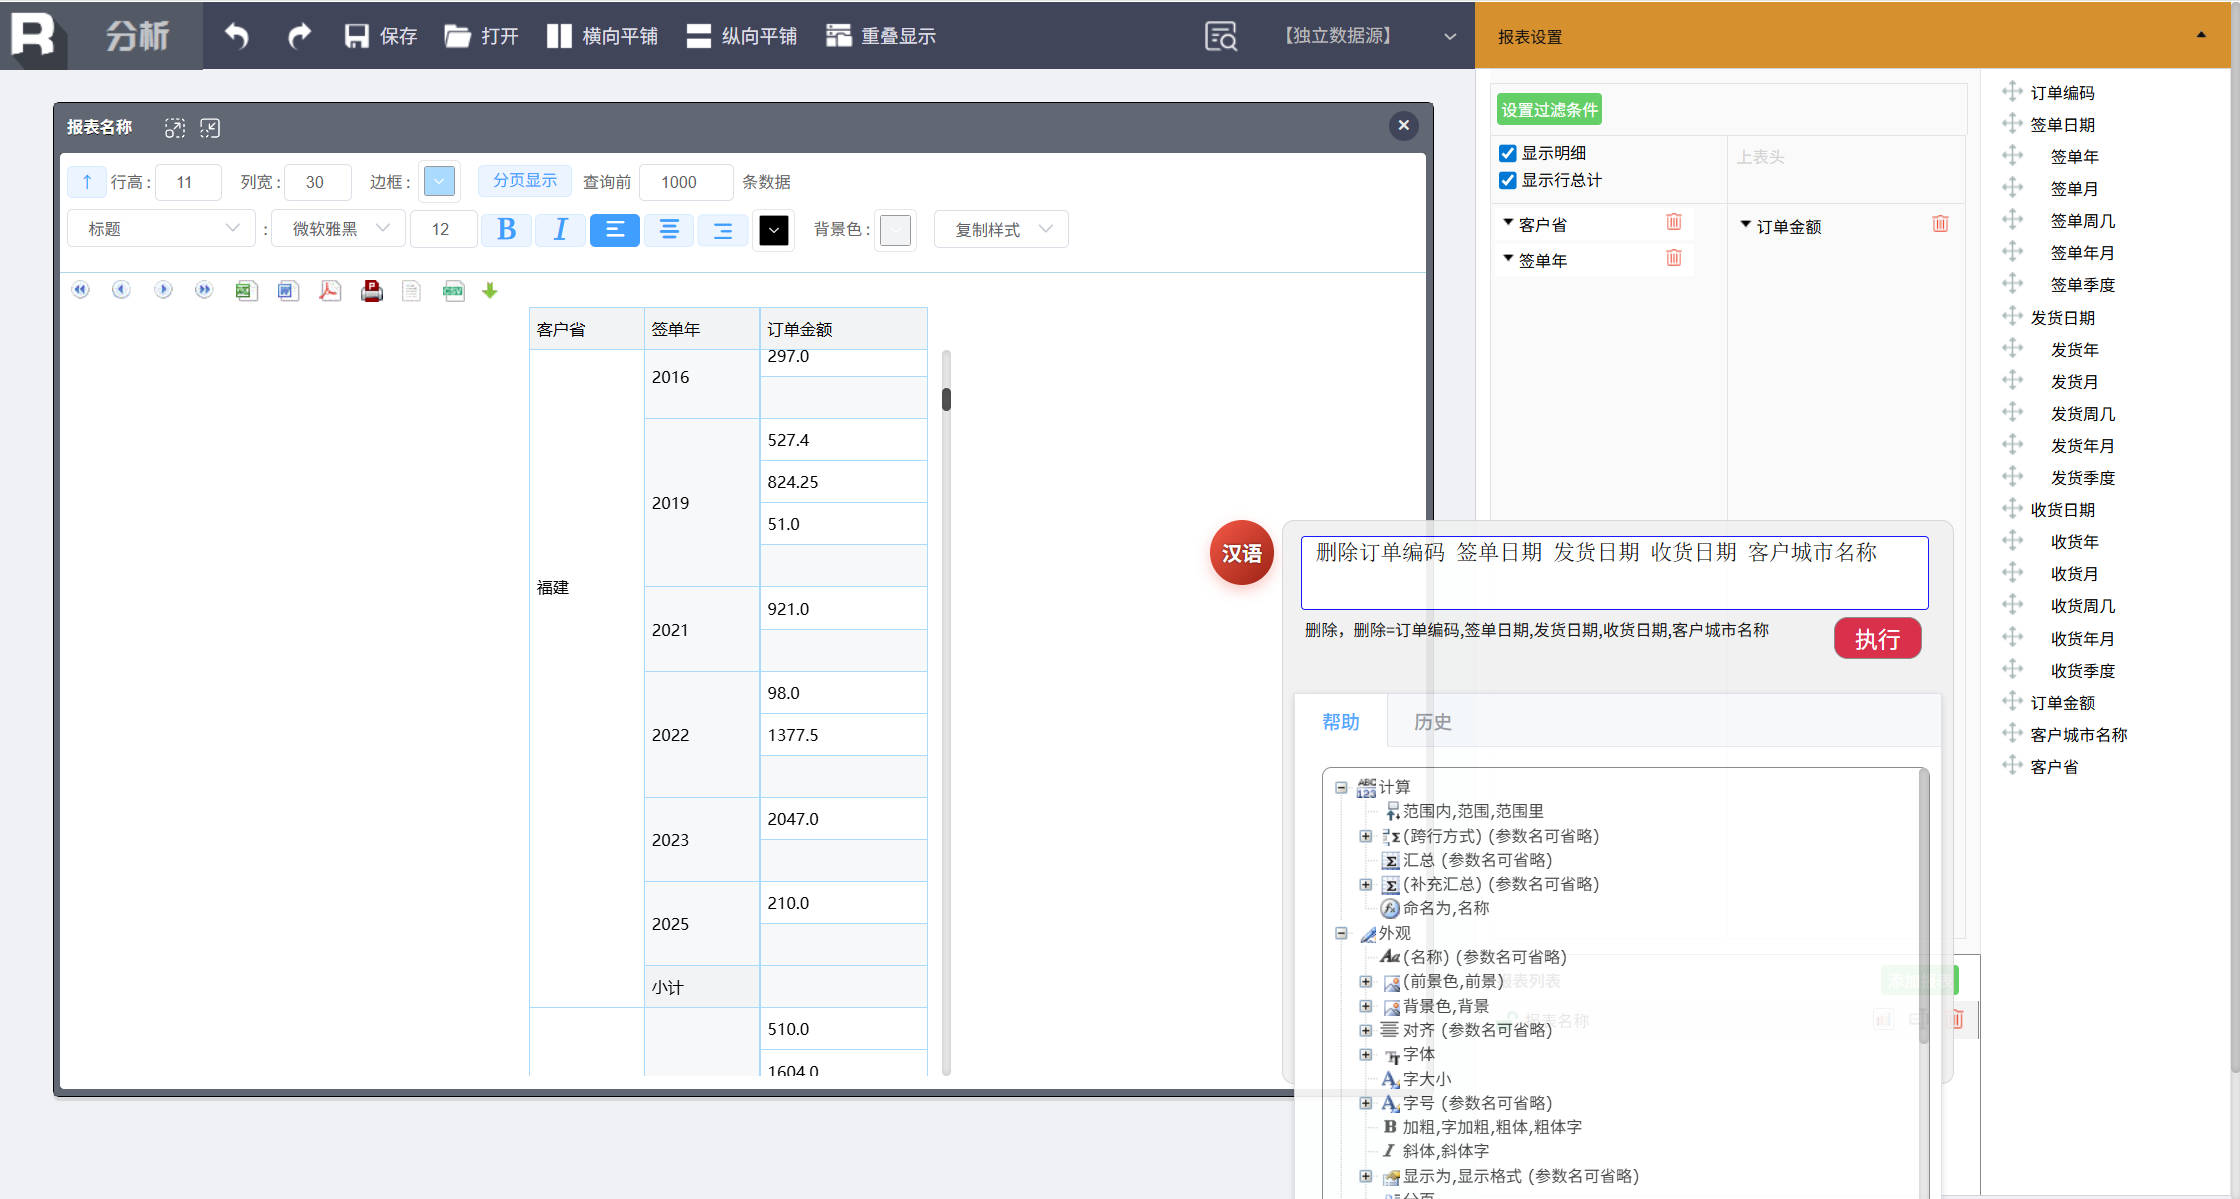Expand the 字体 tree node
This screenshot has height=1199, width=2240.
[x=1366, y=1054]
